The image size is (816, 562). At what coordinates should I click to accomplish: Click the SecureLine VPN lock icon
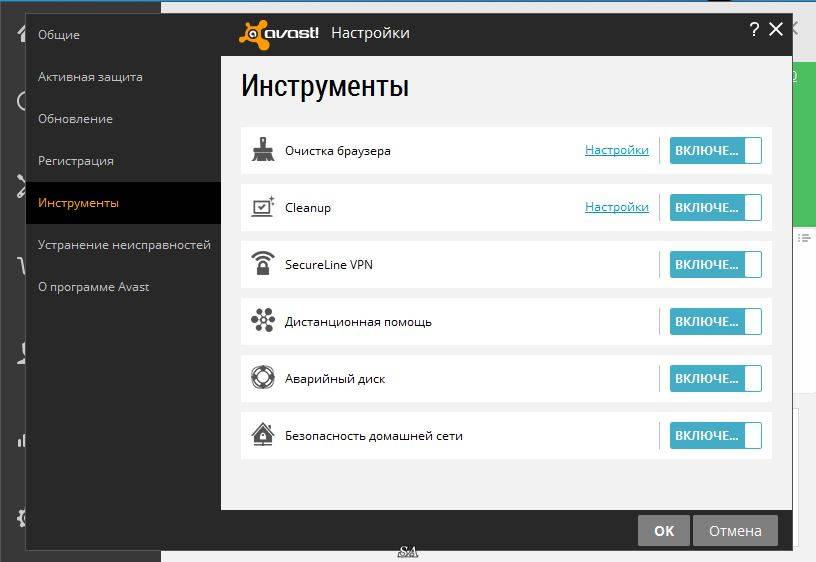pyautogui.click(x=263, y=263)
